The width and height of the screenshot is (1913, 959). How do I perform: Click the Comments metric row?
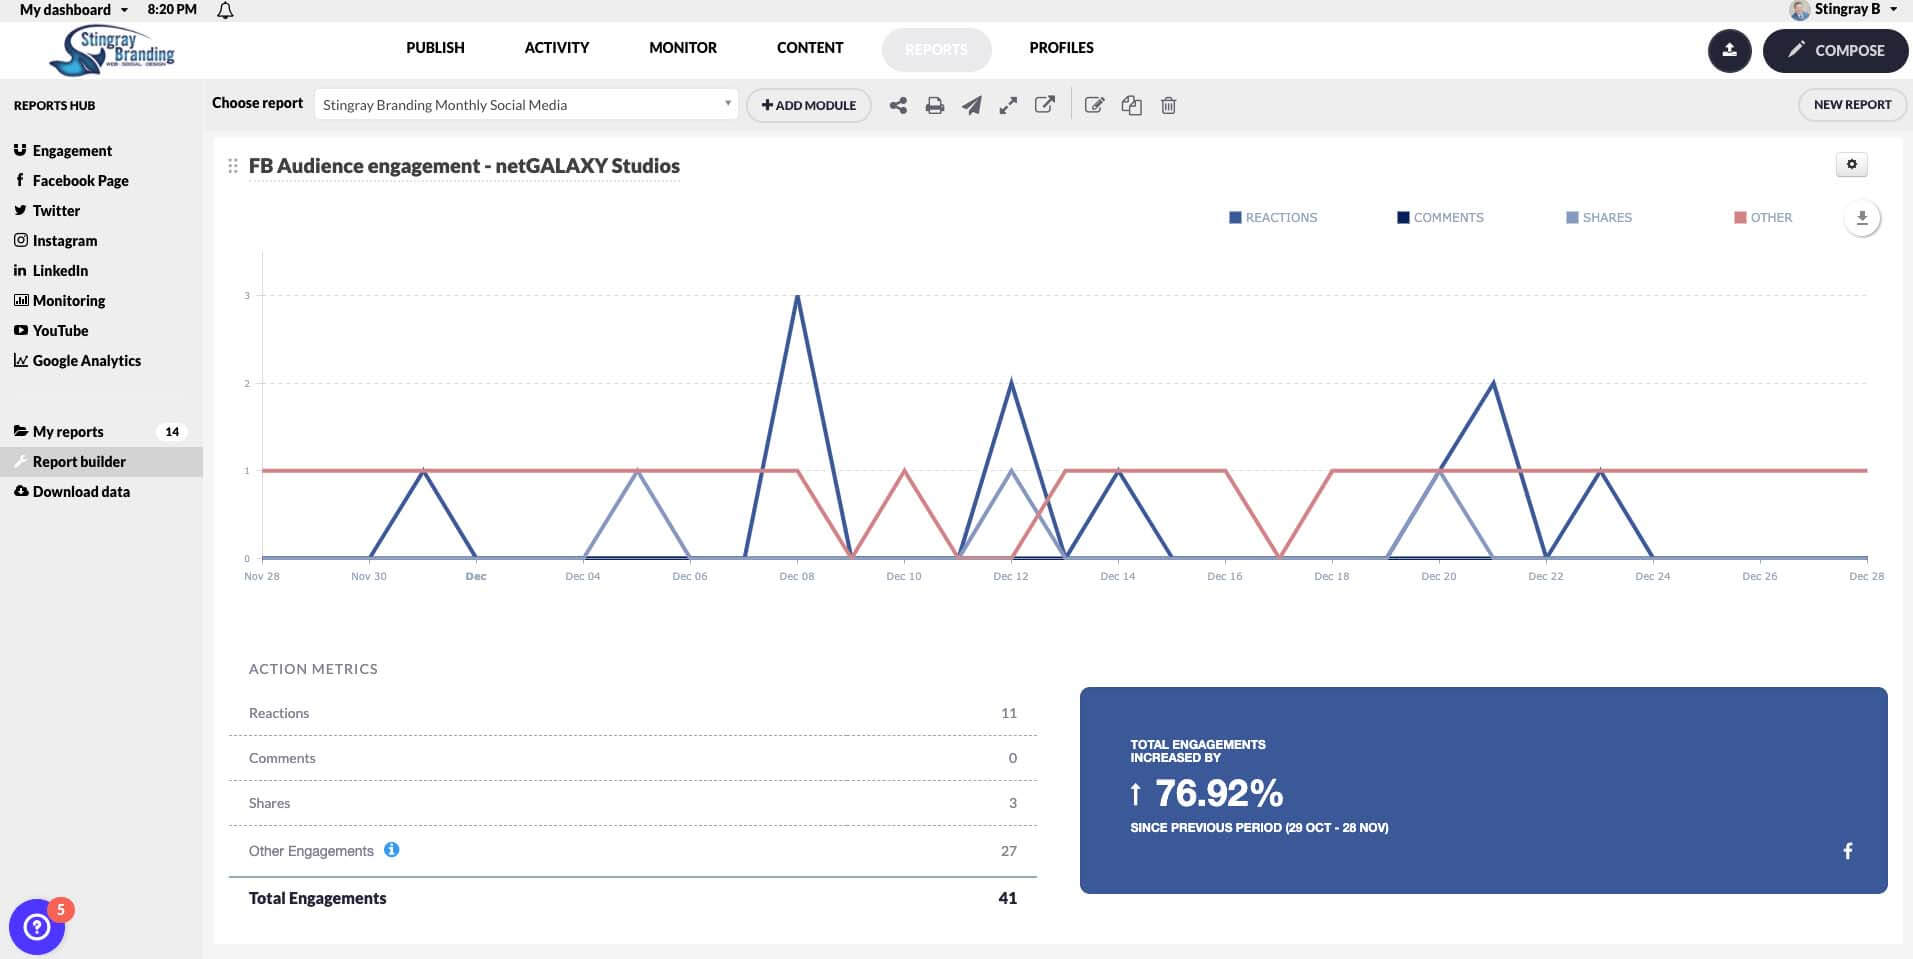[x=632, y=758]
